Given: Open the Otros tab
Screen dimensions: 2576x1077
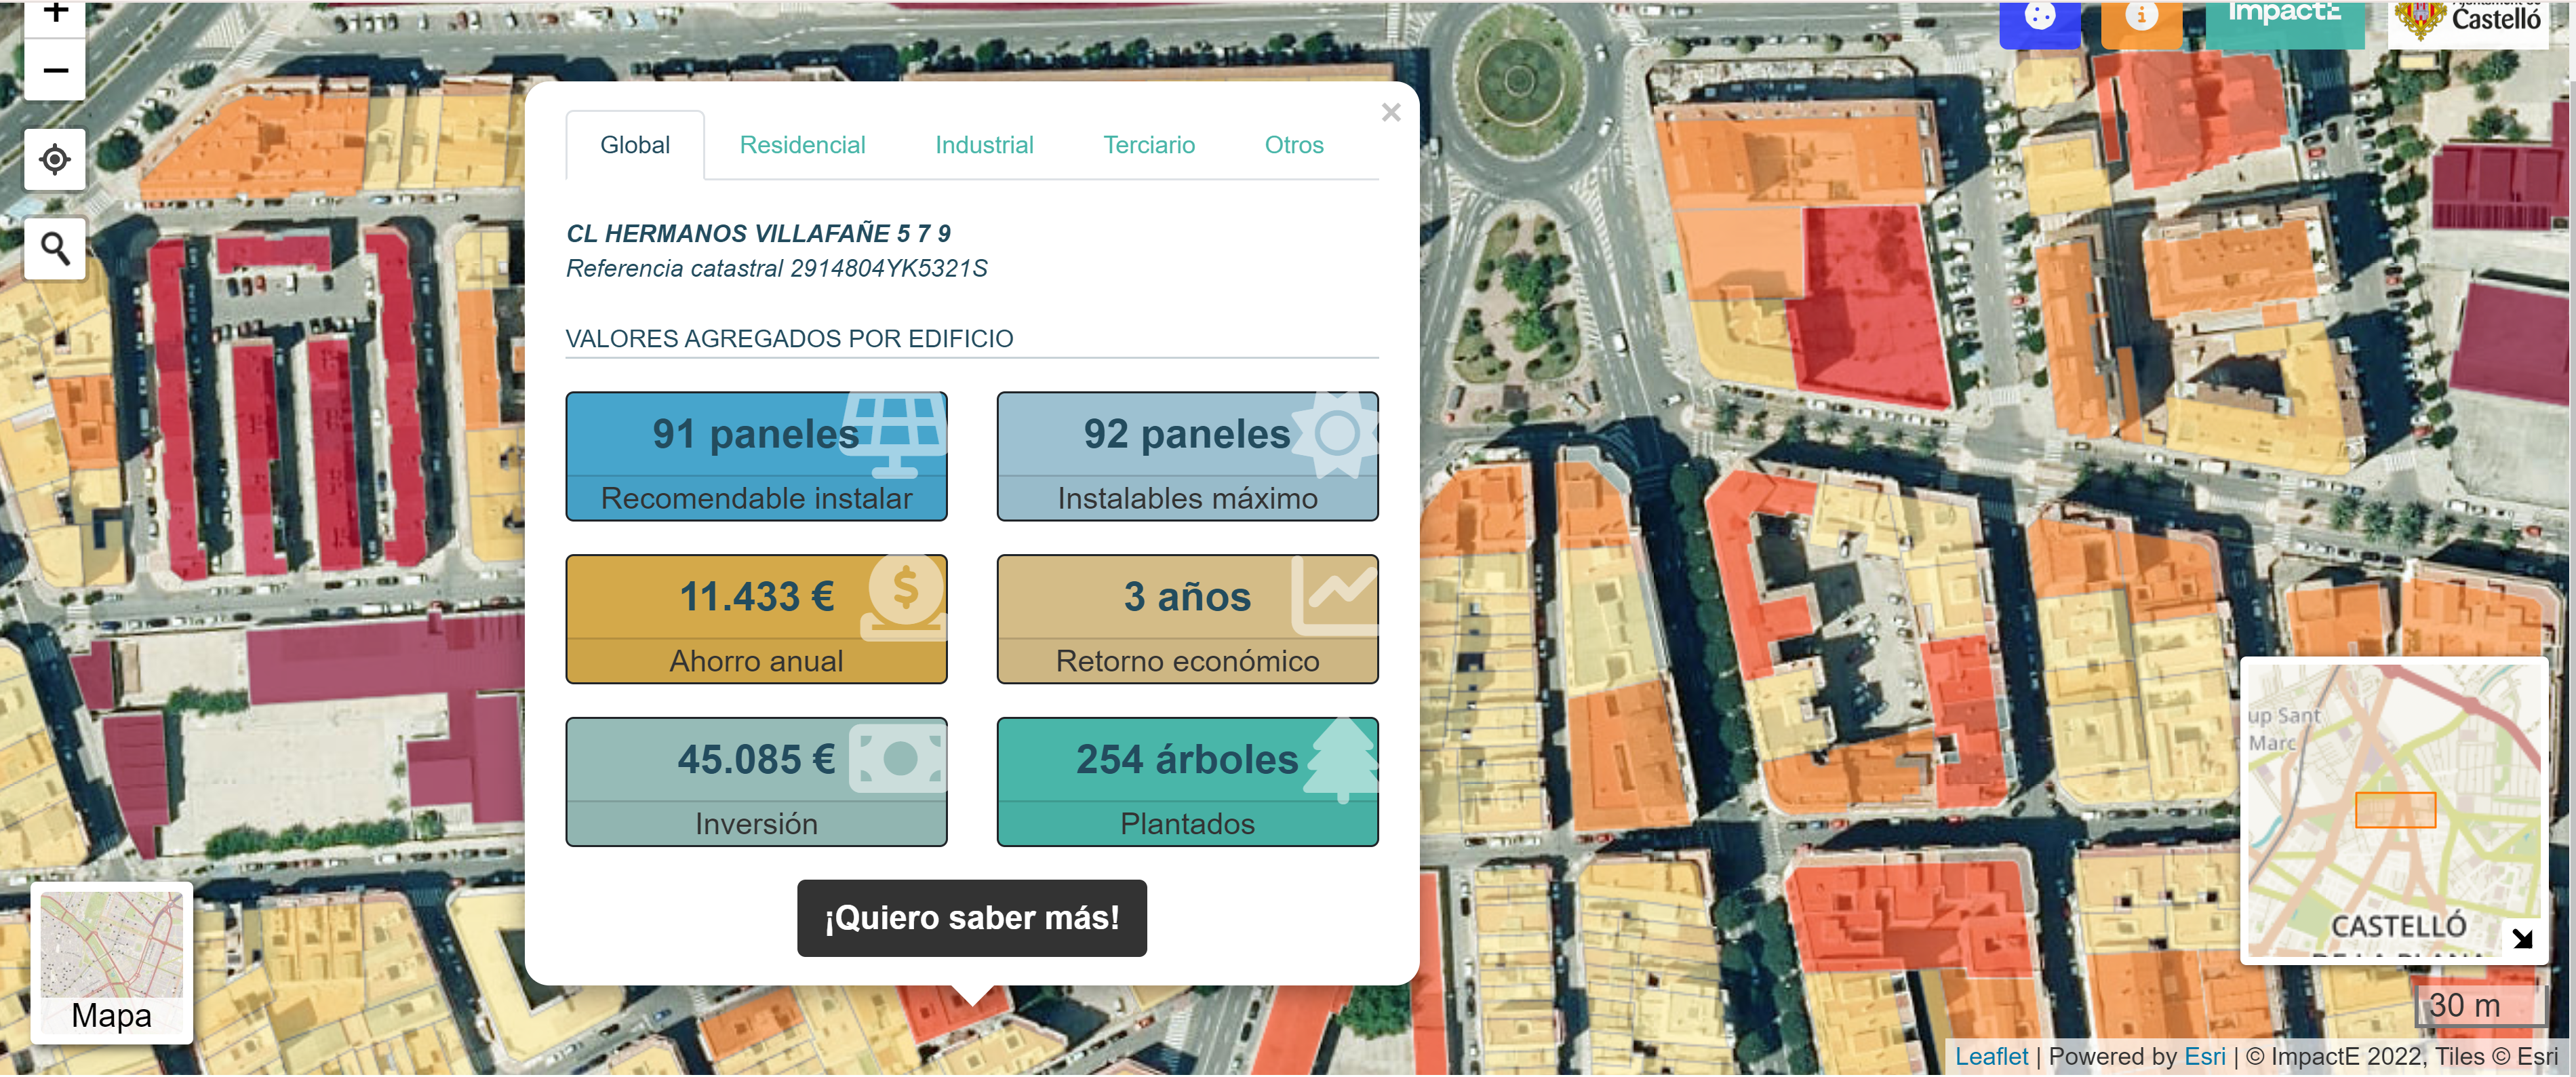Looking at the screenshot, I should point(1294,144).
